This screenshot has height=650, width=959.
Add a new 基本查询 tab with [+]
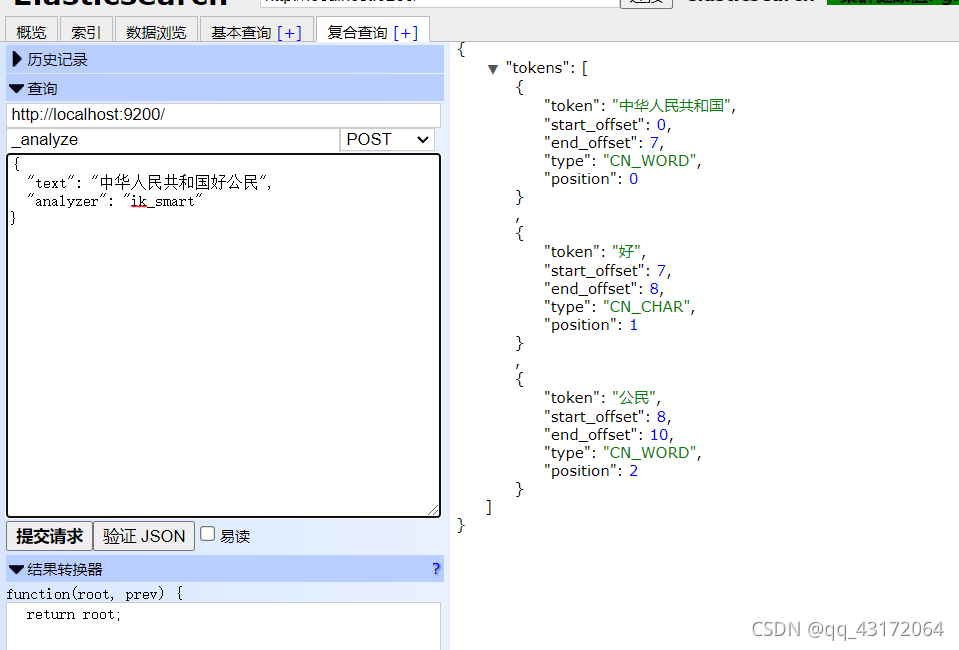(289, 32)
